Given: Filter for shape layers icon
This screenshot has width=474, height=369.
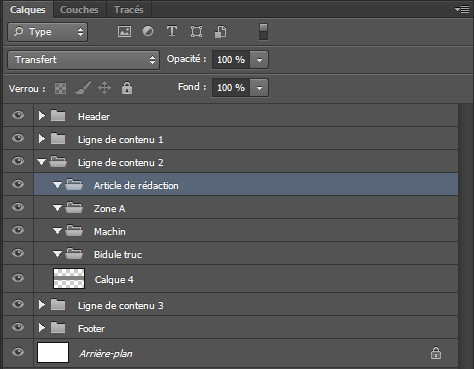Looking at the screenshot, I should 196,32.
